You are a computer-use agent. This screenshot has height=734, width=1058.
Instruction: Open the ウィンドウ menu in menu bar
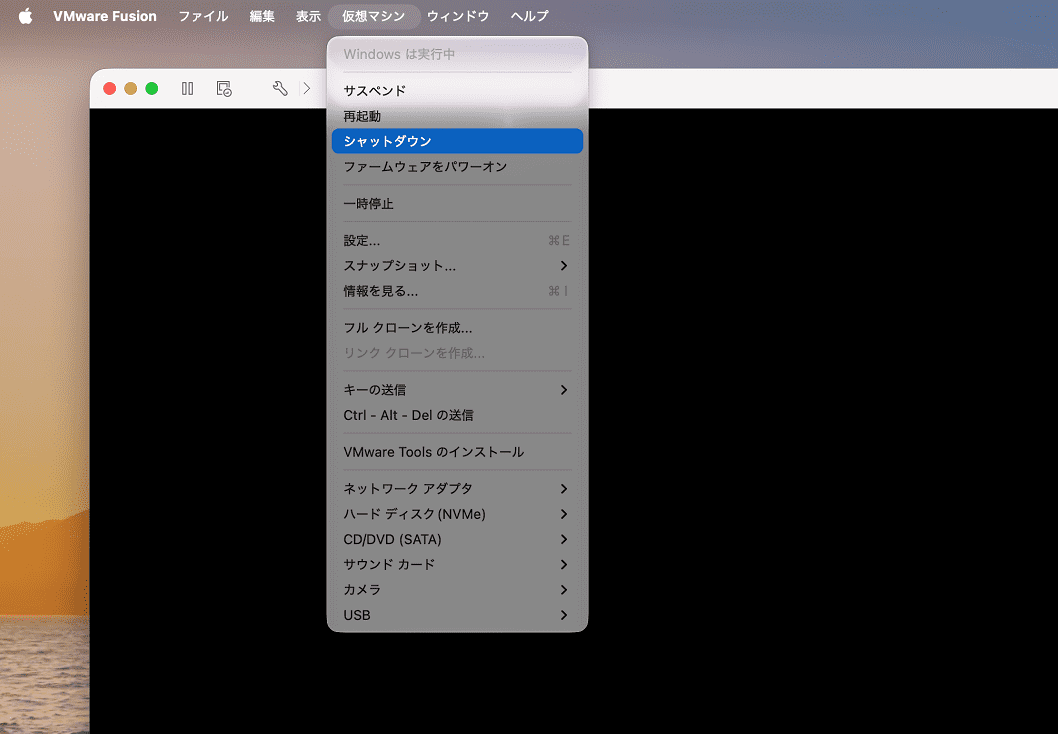[458, 16]
